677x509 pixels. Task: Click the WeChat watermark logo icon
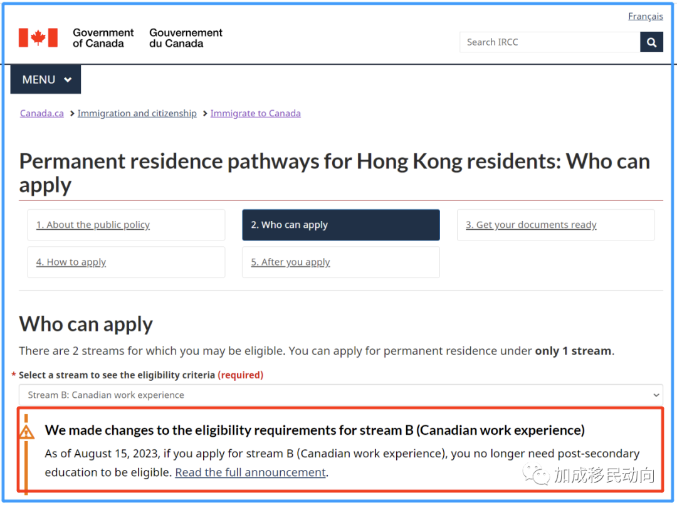[x=536, y=474]
